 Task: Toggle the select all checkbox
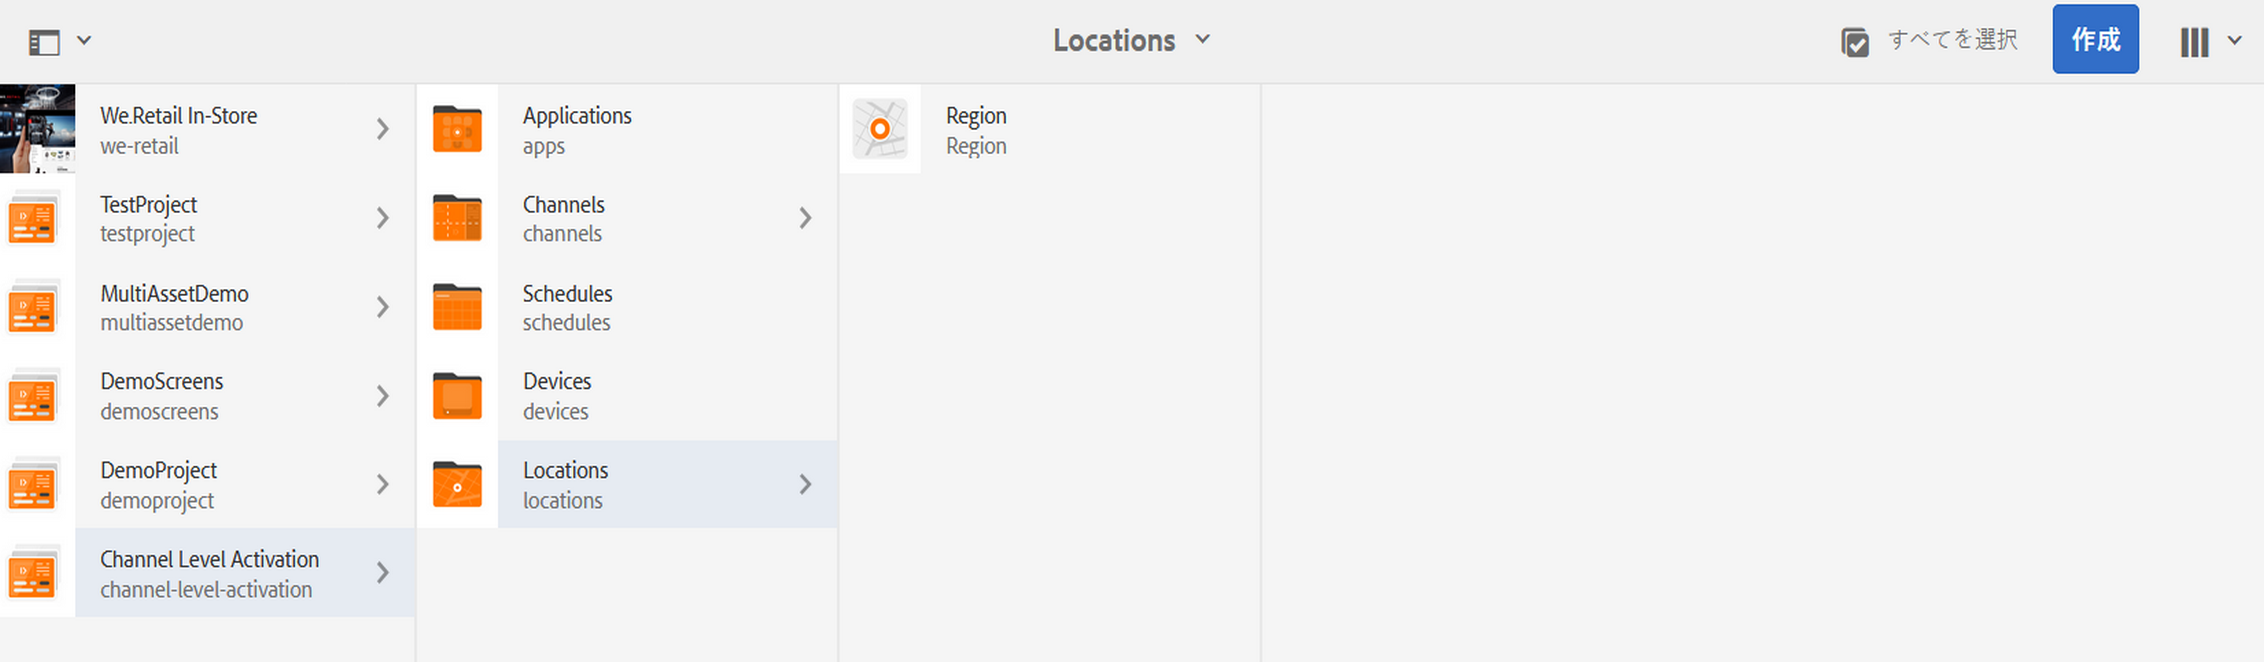point(1855,43)
